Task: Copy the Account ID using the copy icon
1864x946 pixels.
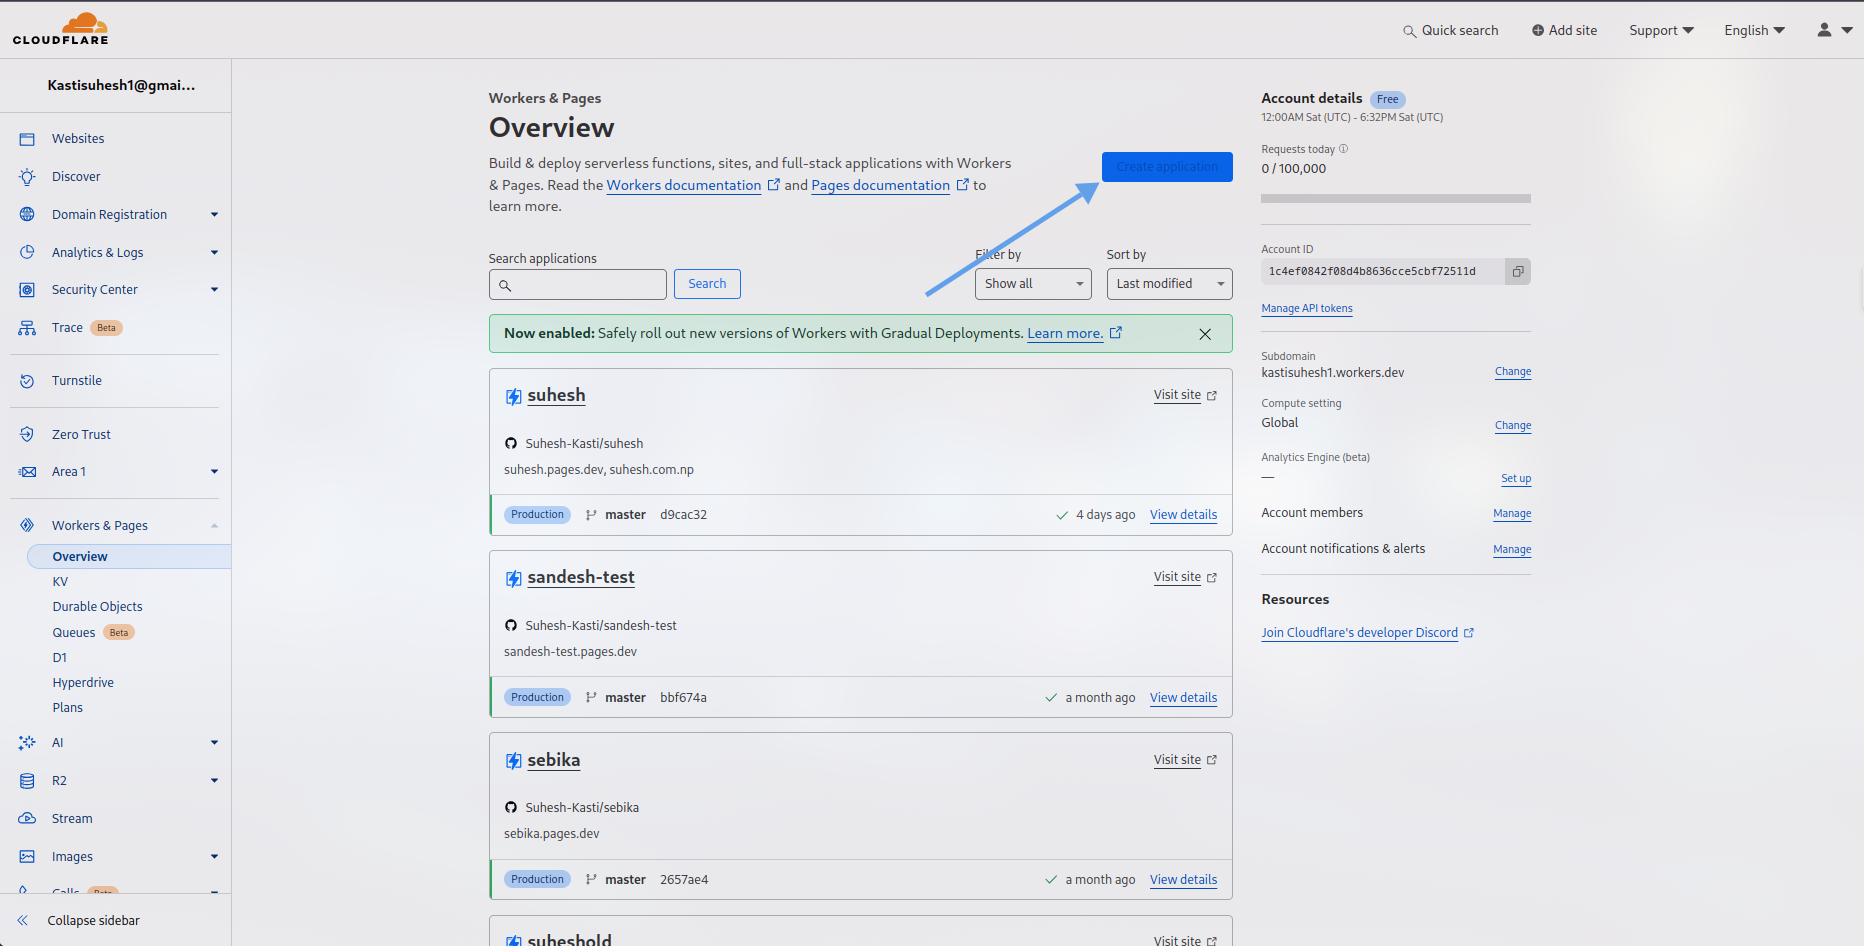Action: (1517, 271)
